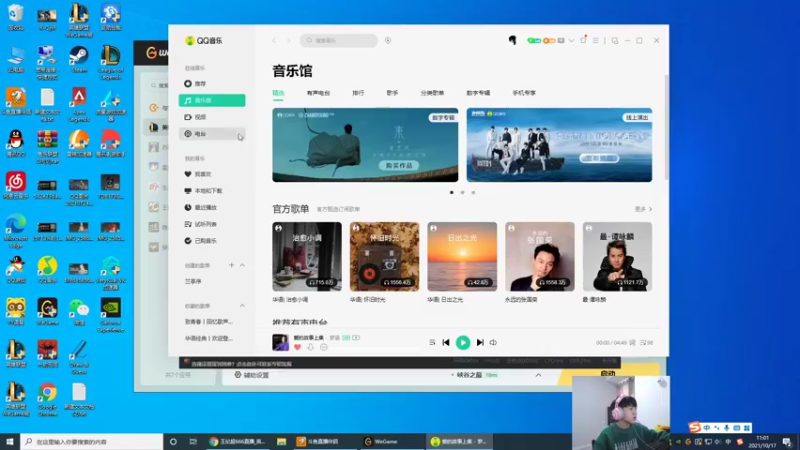Open 辅助设置 in WeGame window
800x450 pixels.
[x=252, y=375]
